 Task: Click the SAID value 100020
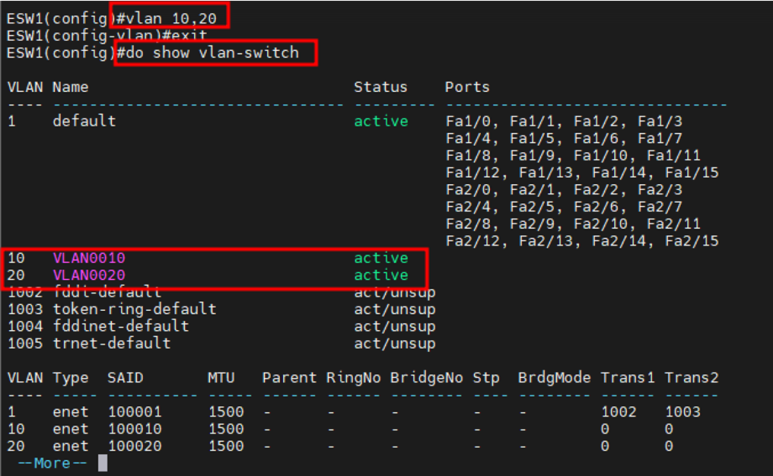(x=134, y=446)
